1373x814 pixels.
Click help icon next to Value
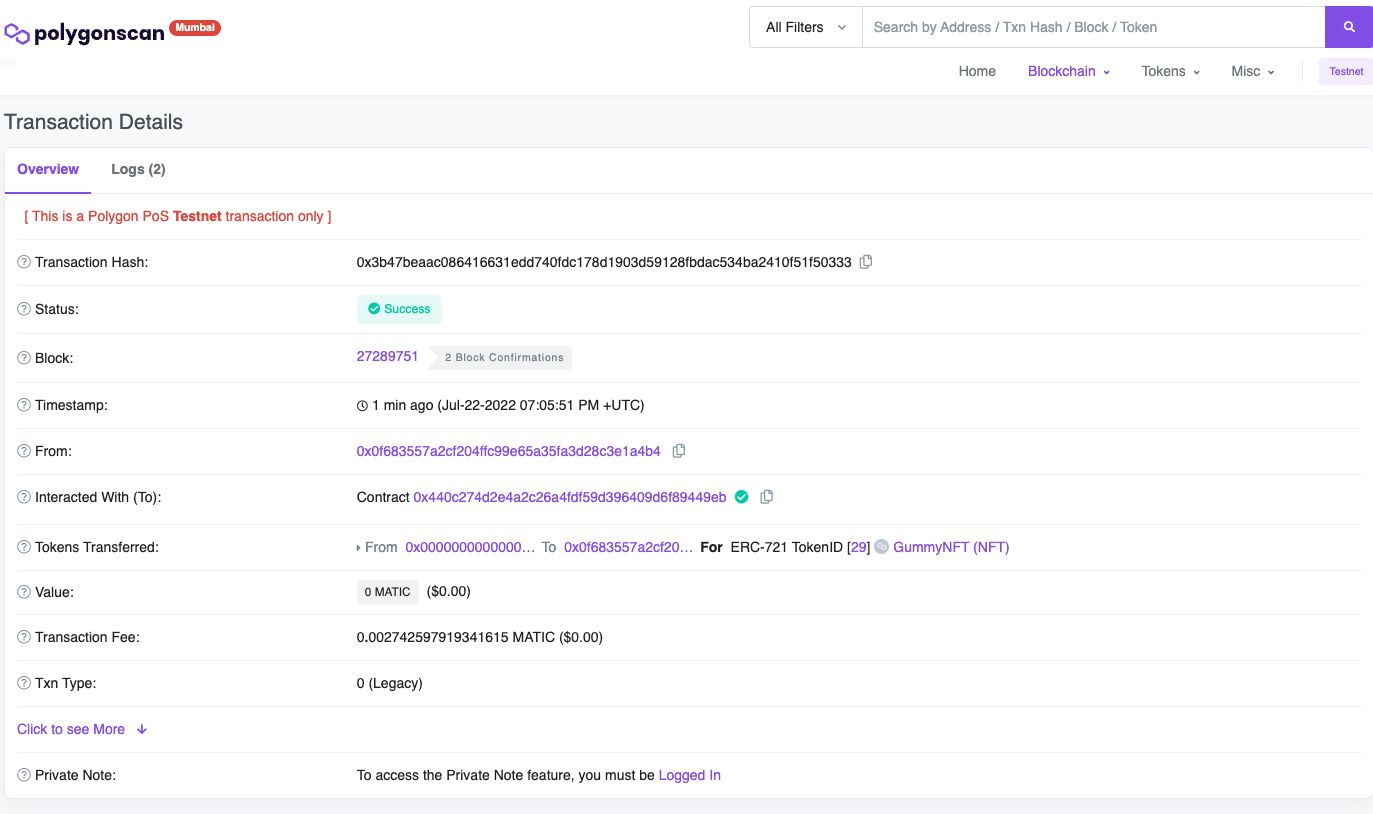click(x=24, y=592)
